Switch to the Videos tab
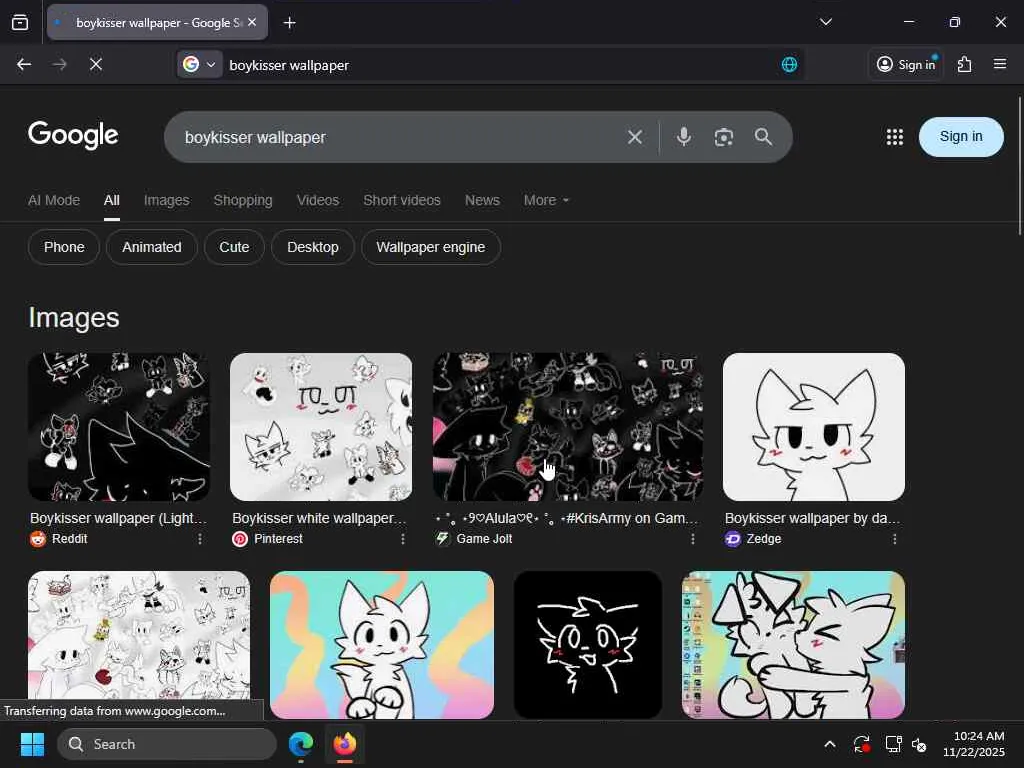The width and height of the screenshot is (1024, 768). [x=318, y=200]
